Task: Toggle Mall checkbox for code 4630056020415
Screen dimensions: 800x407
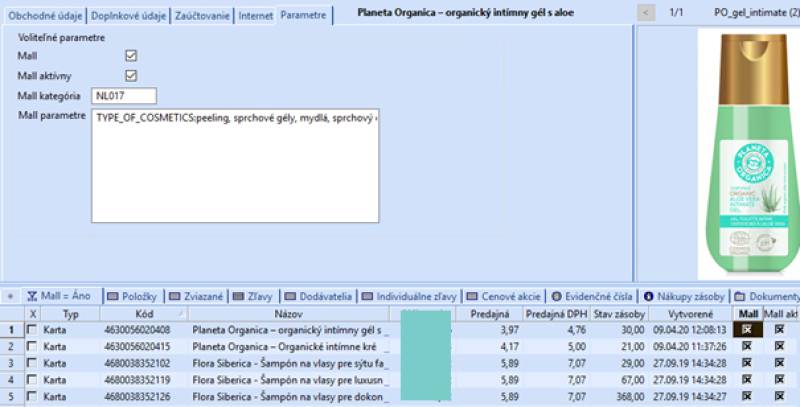Action: [x=747, y=347]
